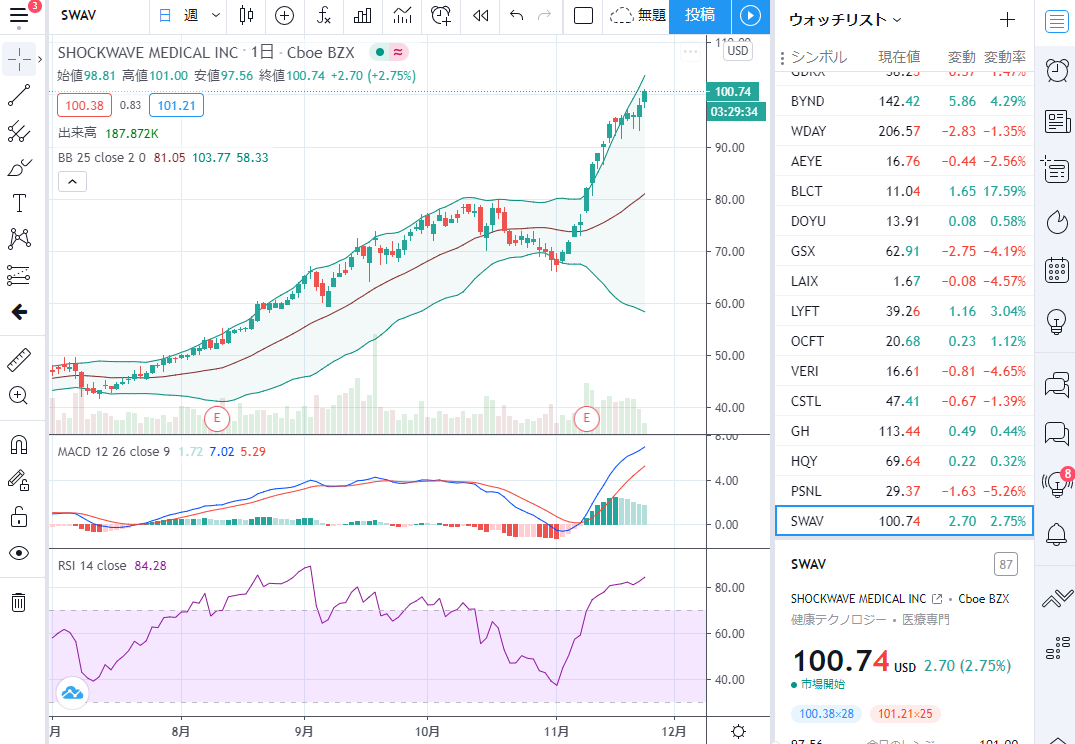Select the trend line drawing tool
Screen dimensions: 1075x744
19,95
